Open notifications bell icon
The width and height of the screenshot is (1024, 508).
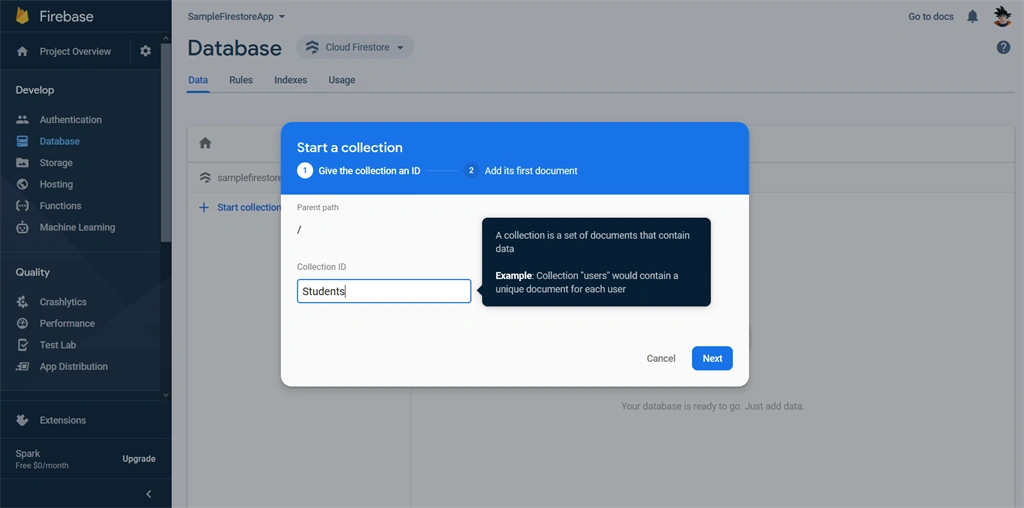[x=972, y=16]
